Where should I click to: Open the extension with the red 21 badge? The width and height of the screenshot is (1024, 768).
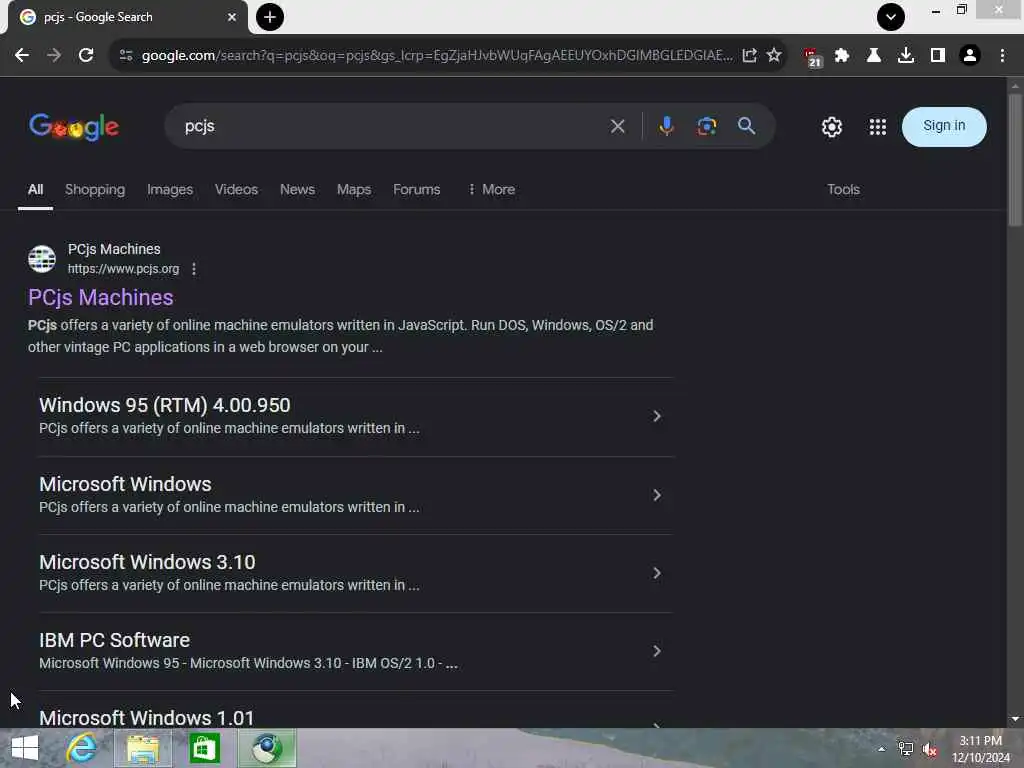tap(812, 57)
